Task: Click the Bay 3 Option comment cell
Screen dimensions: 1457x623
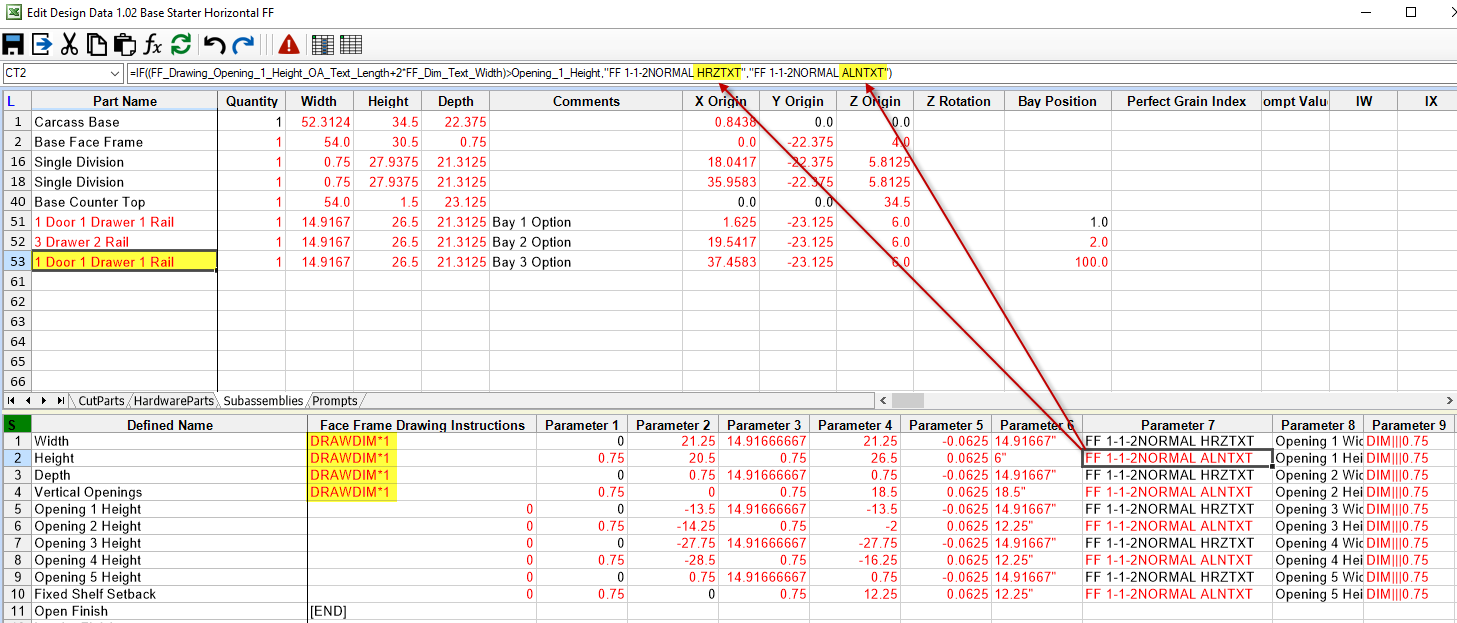Action: pyautogui.click(x=586, y=262)
